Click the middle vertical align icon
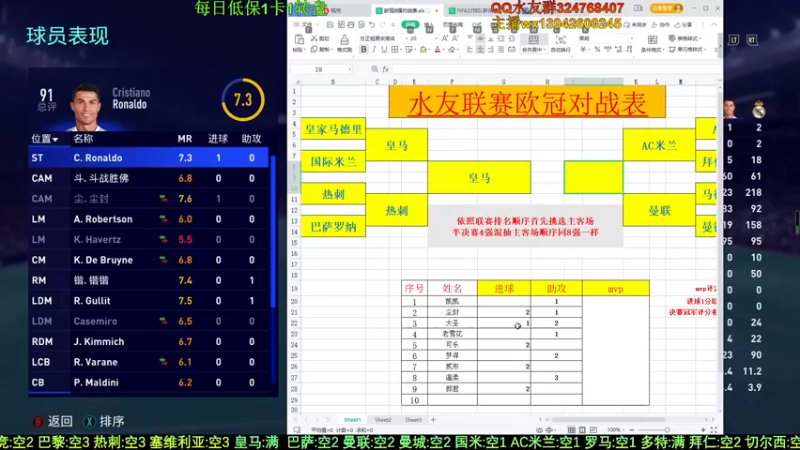The width and height of the screenshot is (800, 450). (x=480, y=38)
